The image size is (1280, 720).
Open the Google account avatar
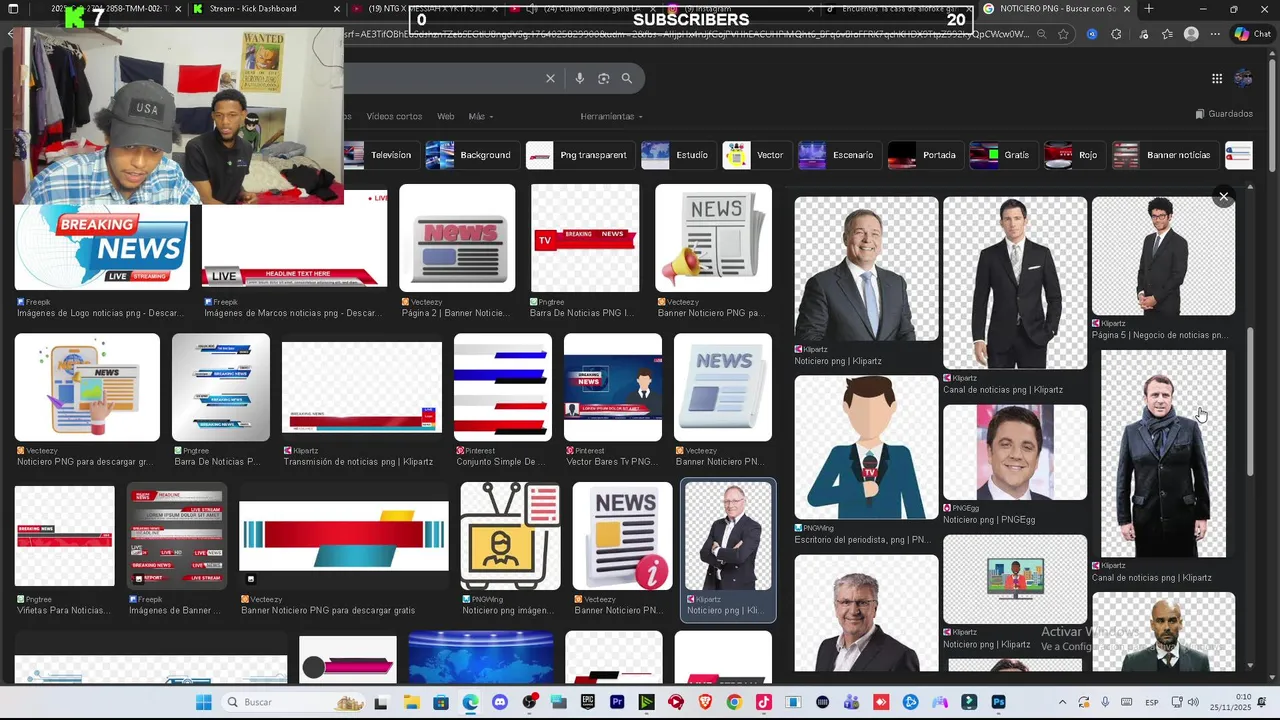pos(1244,78)
